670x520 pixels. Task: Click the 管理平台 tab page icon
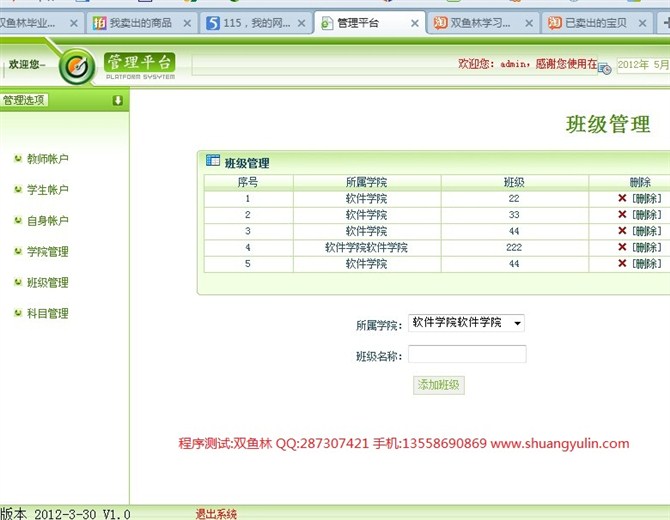tap(327, 23)
